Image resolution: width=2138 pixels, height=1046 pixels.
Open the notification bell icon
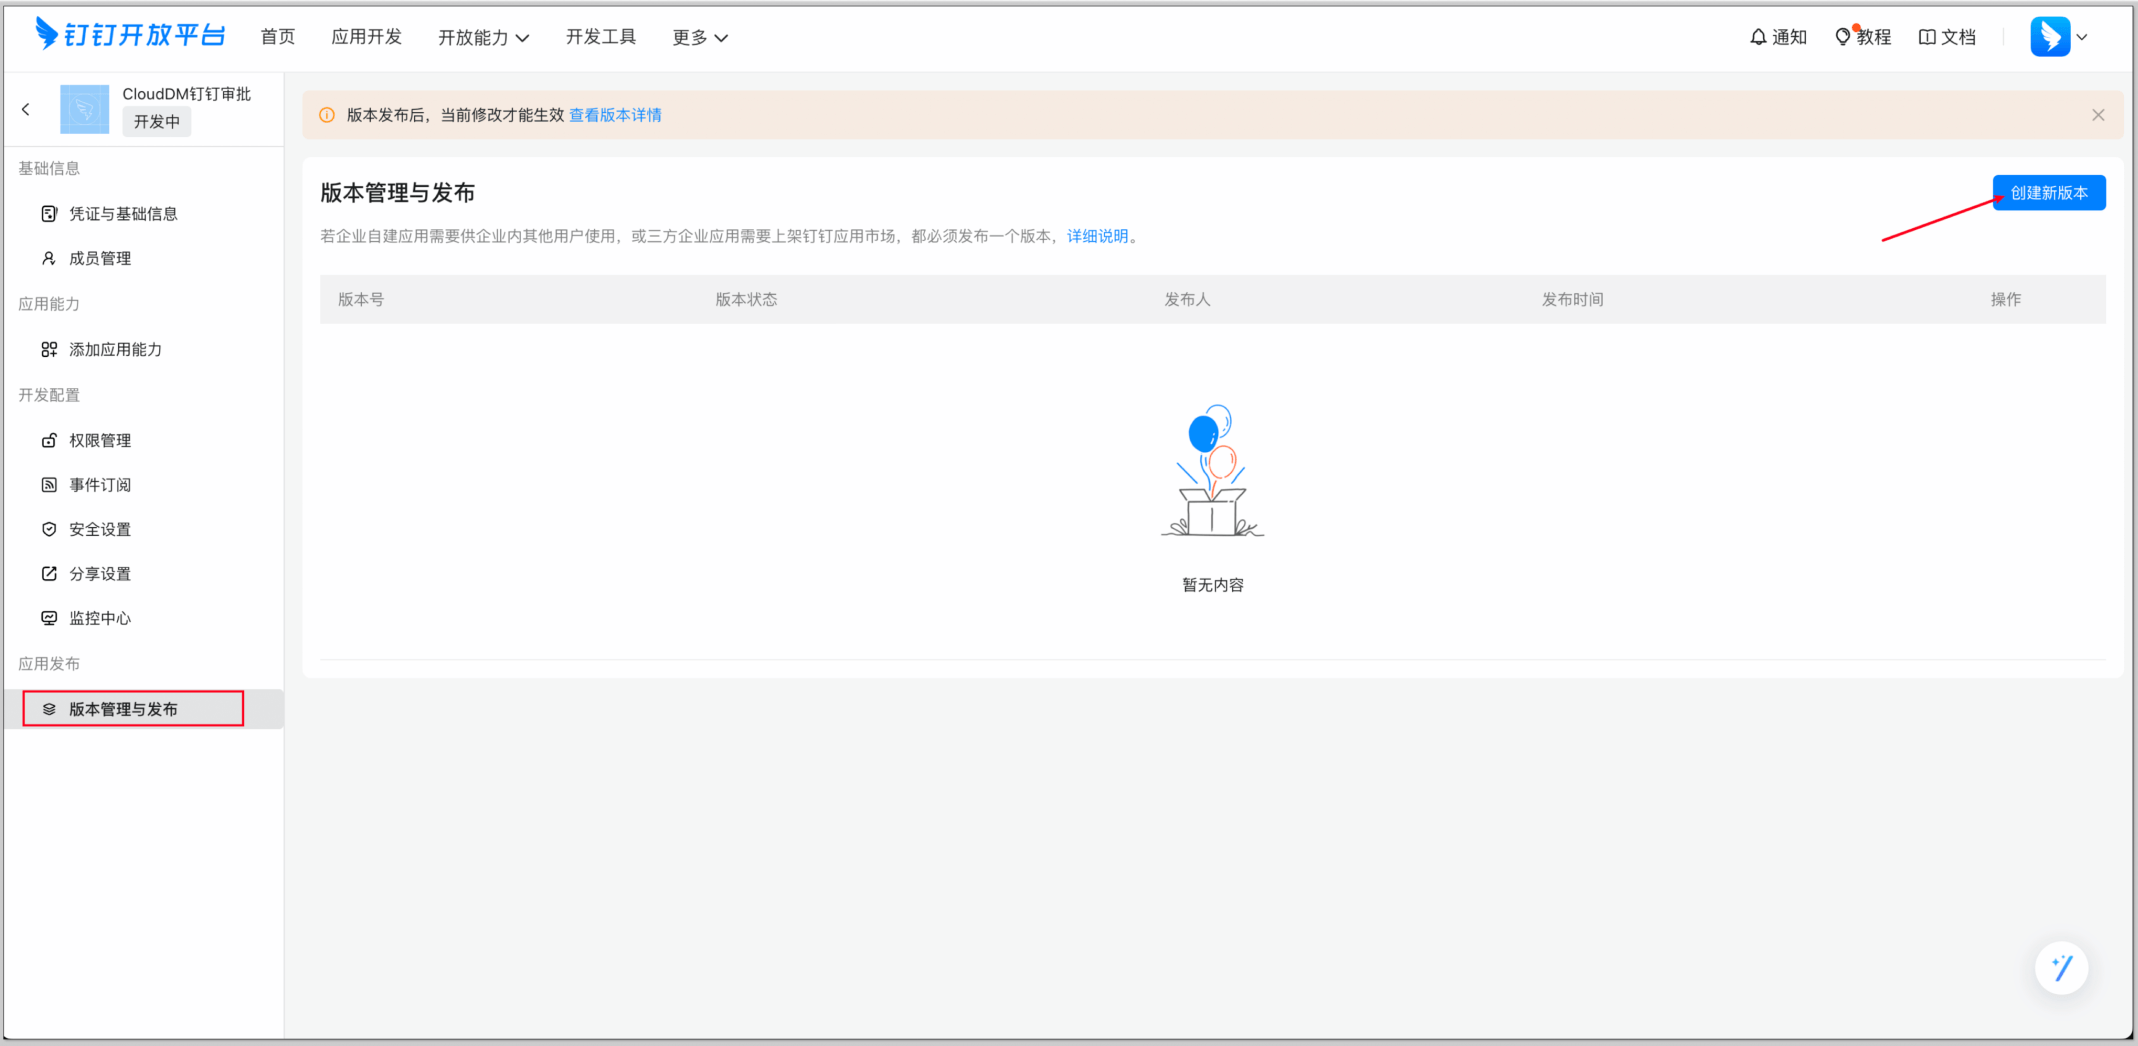tap(1758, 37)
